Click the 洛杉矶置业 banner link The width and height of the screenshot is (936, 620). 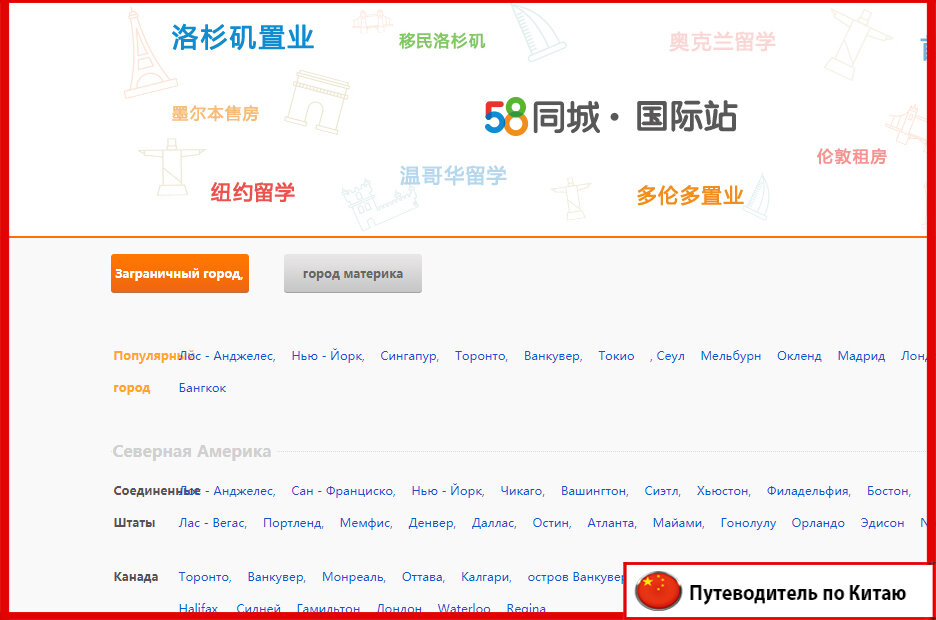pyautogui.click(x=242, y=38)
